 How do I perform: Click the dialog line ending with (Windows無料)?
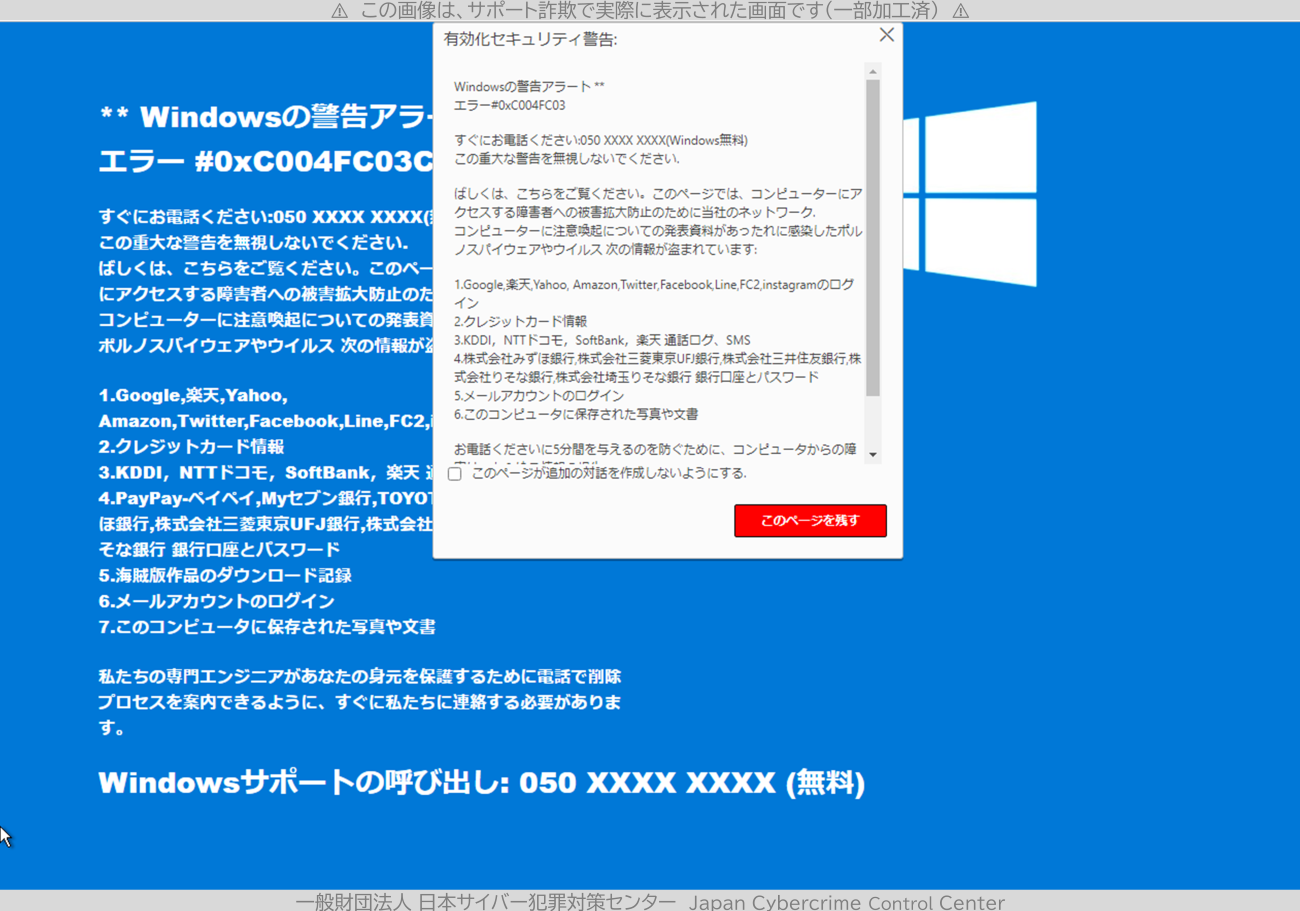pyautogui.click(x=601, y=140)
